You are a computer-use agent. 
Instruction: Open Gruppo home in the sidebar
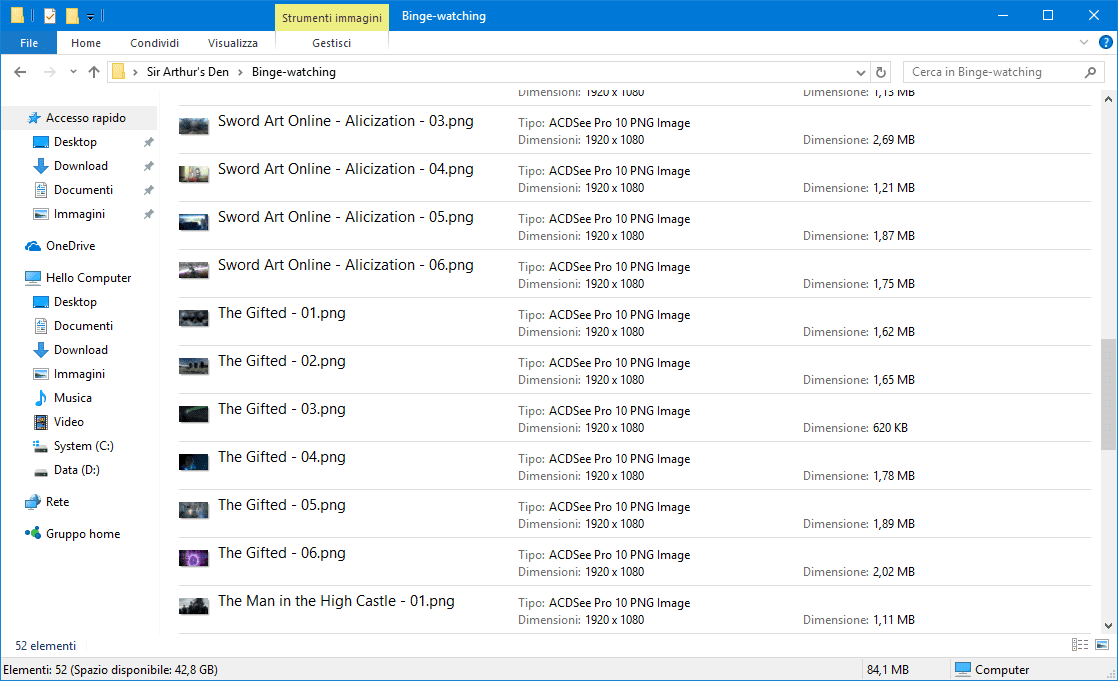click(82, 534)
